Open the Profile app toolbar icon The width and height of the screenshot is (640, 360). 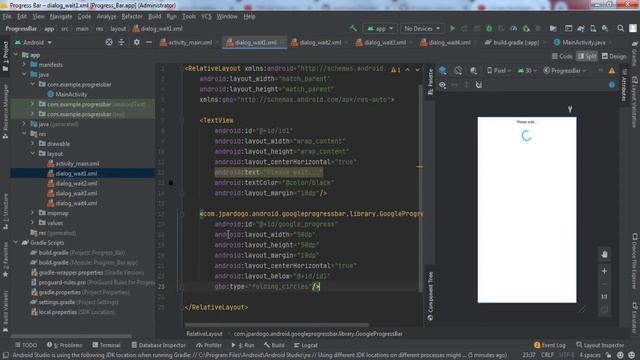point(514,29)
